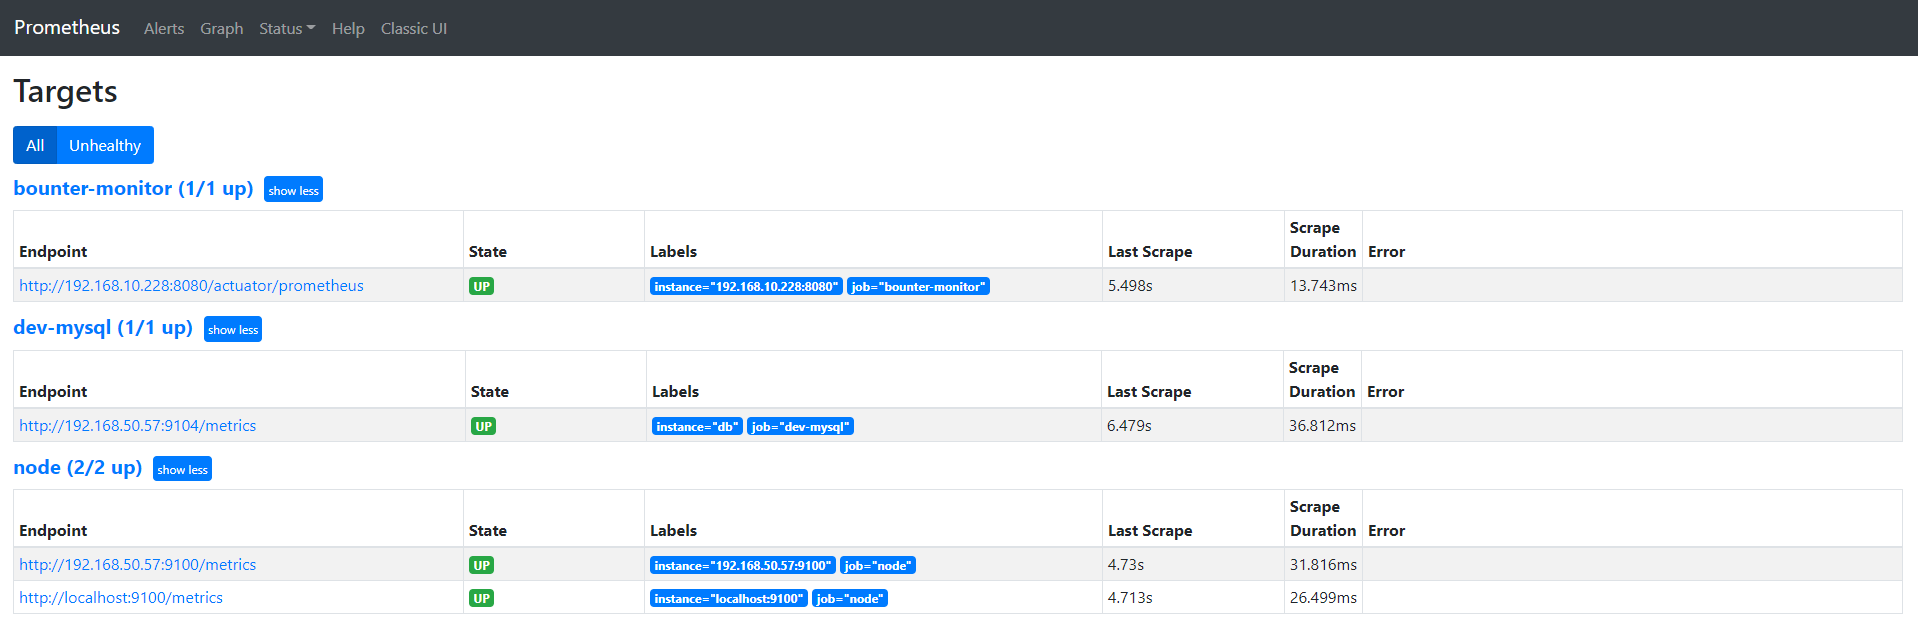Go to the Alerts page
The width and height of the screenshot is (1918, 624).
pos(164,29)
